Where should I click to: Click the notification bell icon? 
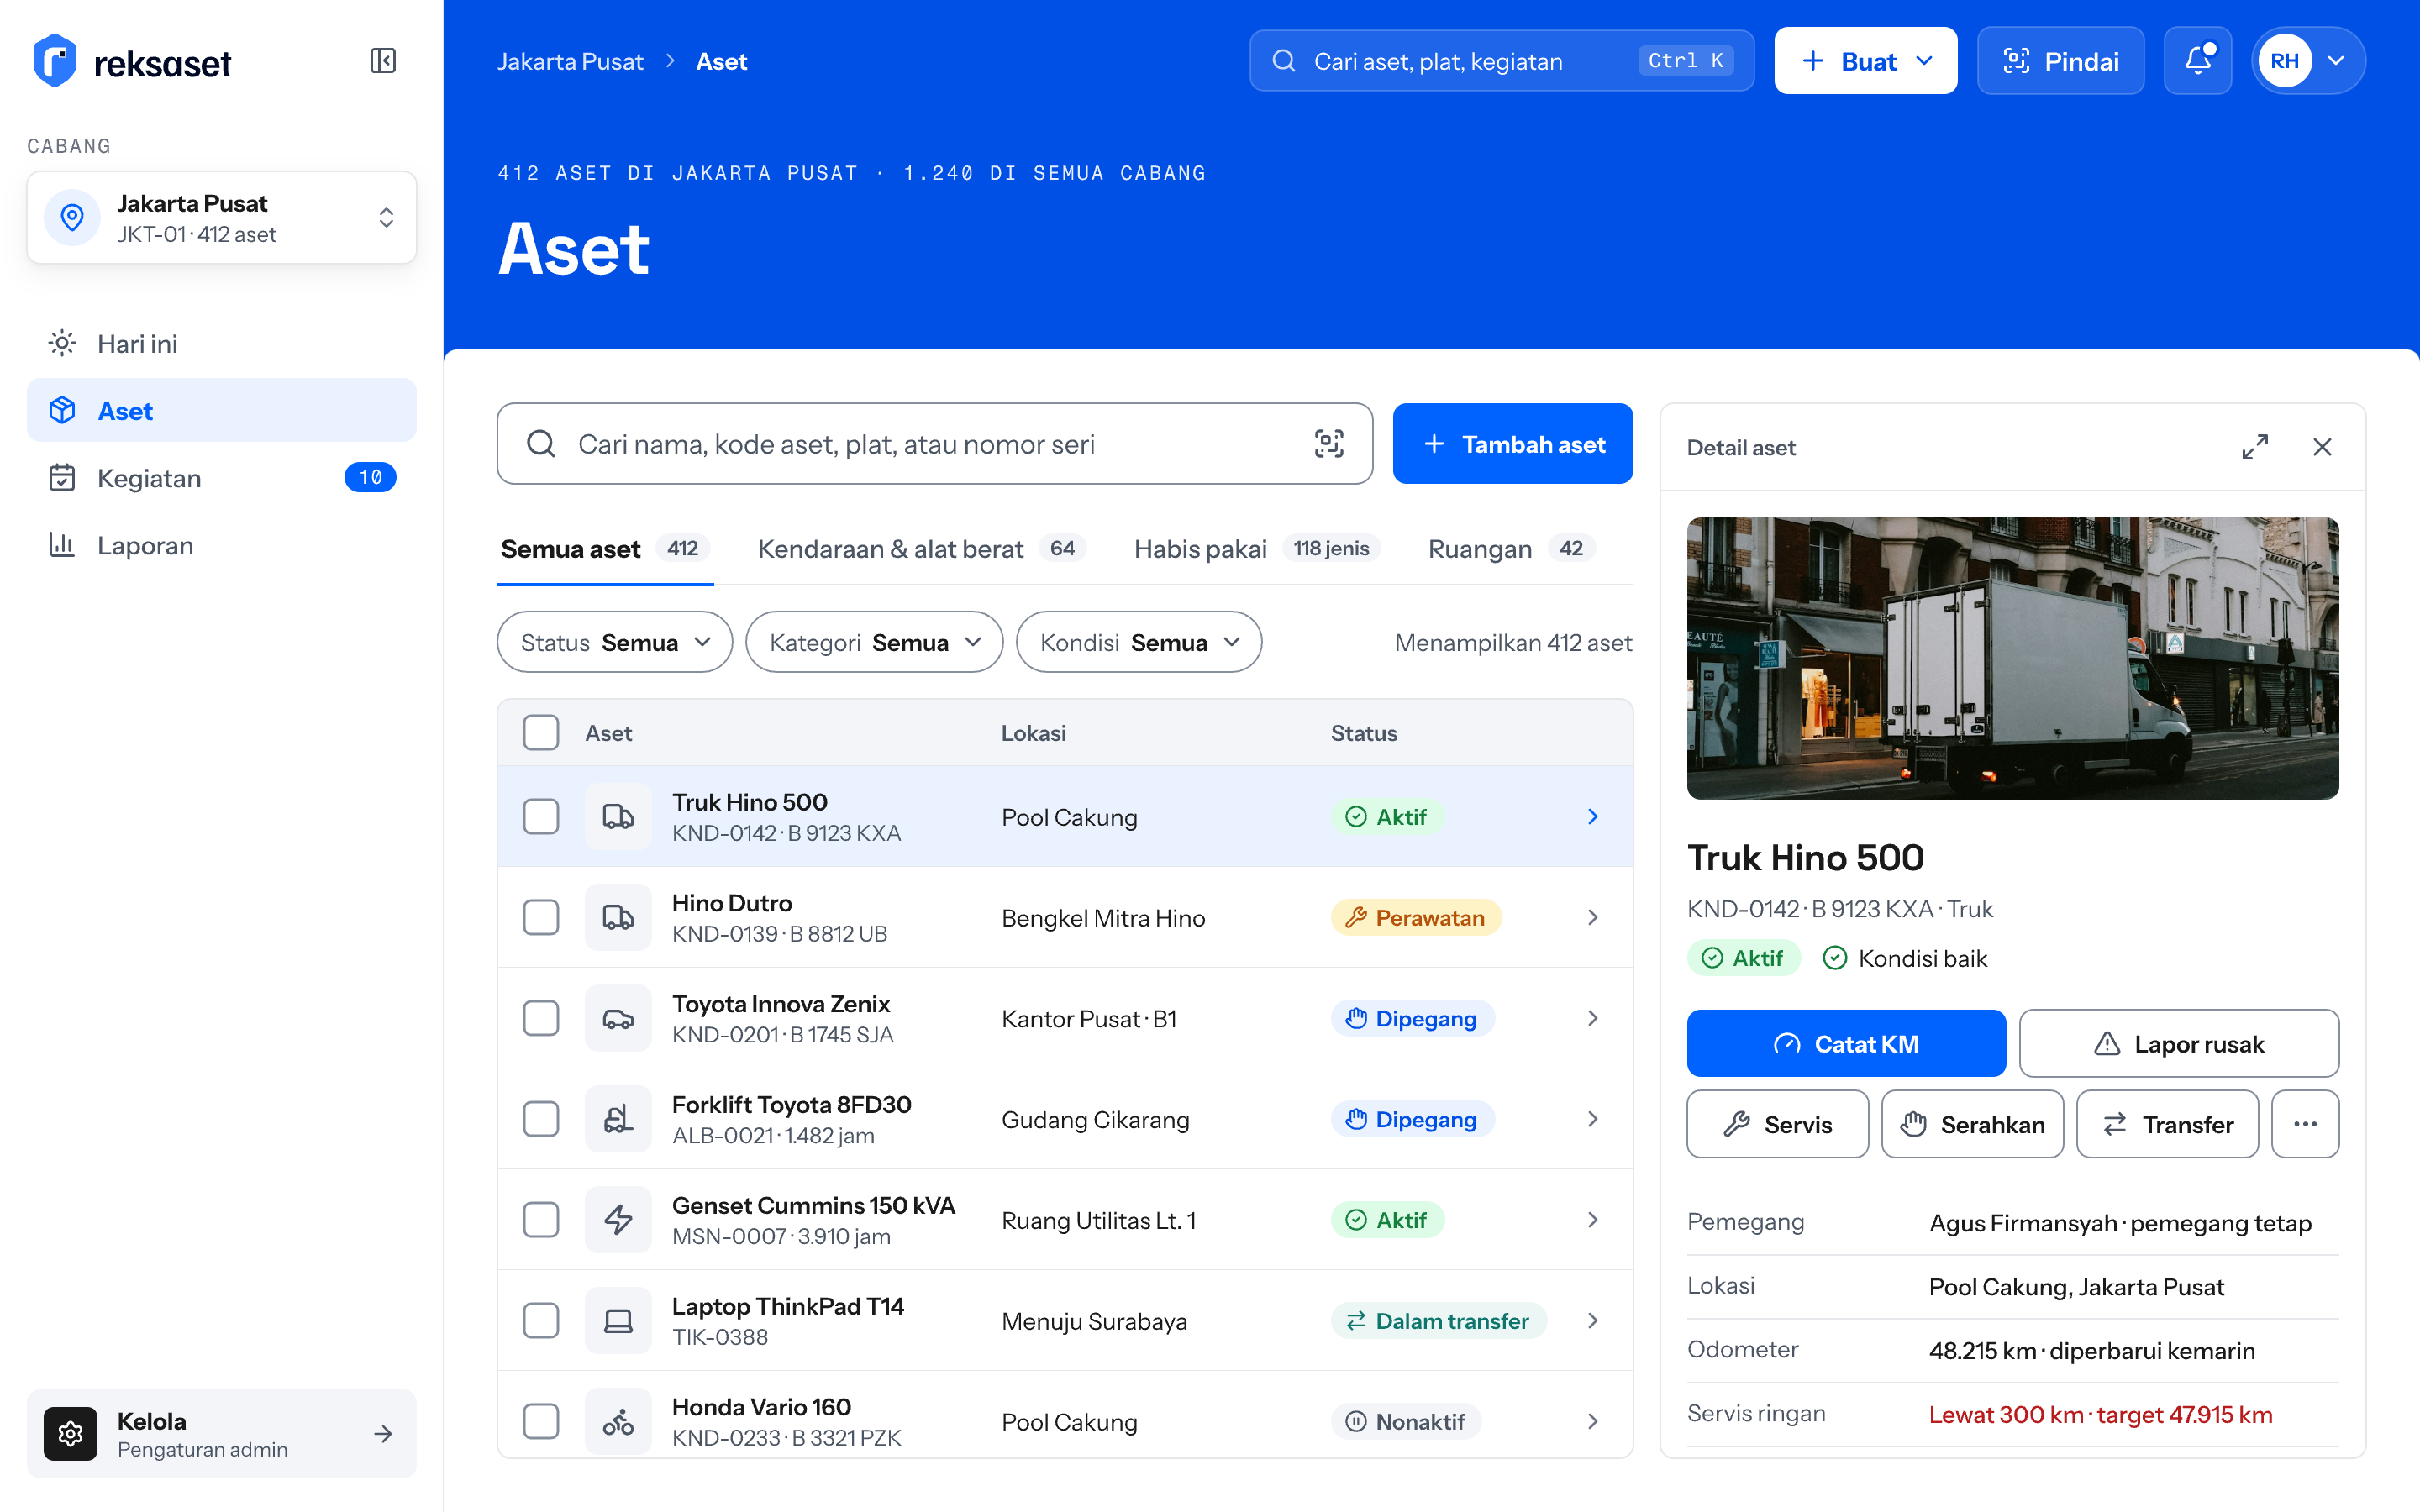click(x=2197, y=61)
